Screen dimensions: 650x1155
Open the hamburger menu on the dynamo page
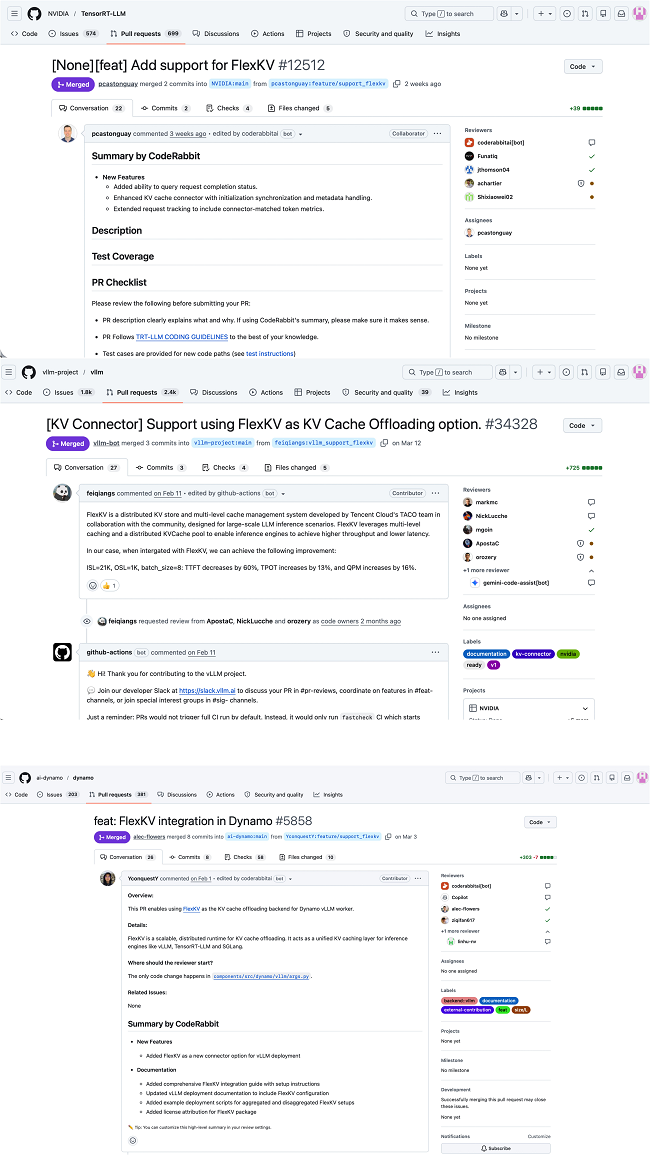(x=9, y=778)
